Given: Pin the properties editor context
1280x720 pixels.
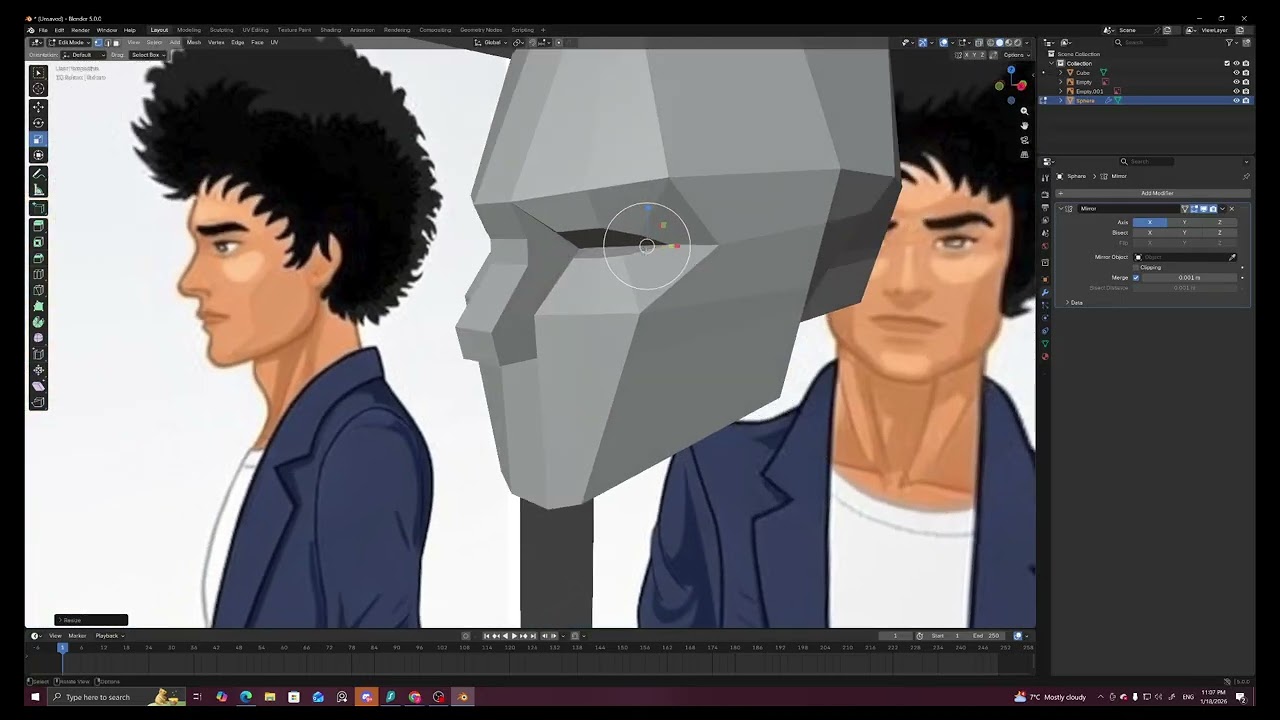Looking at the screenshot, I should point(1245,176).
